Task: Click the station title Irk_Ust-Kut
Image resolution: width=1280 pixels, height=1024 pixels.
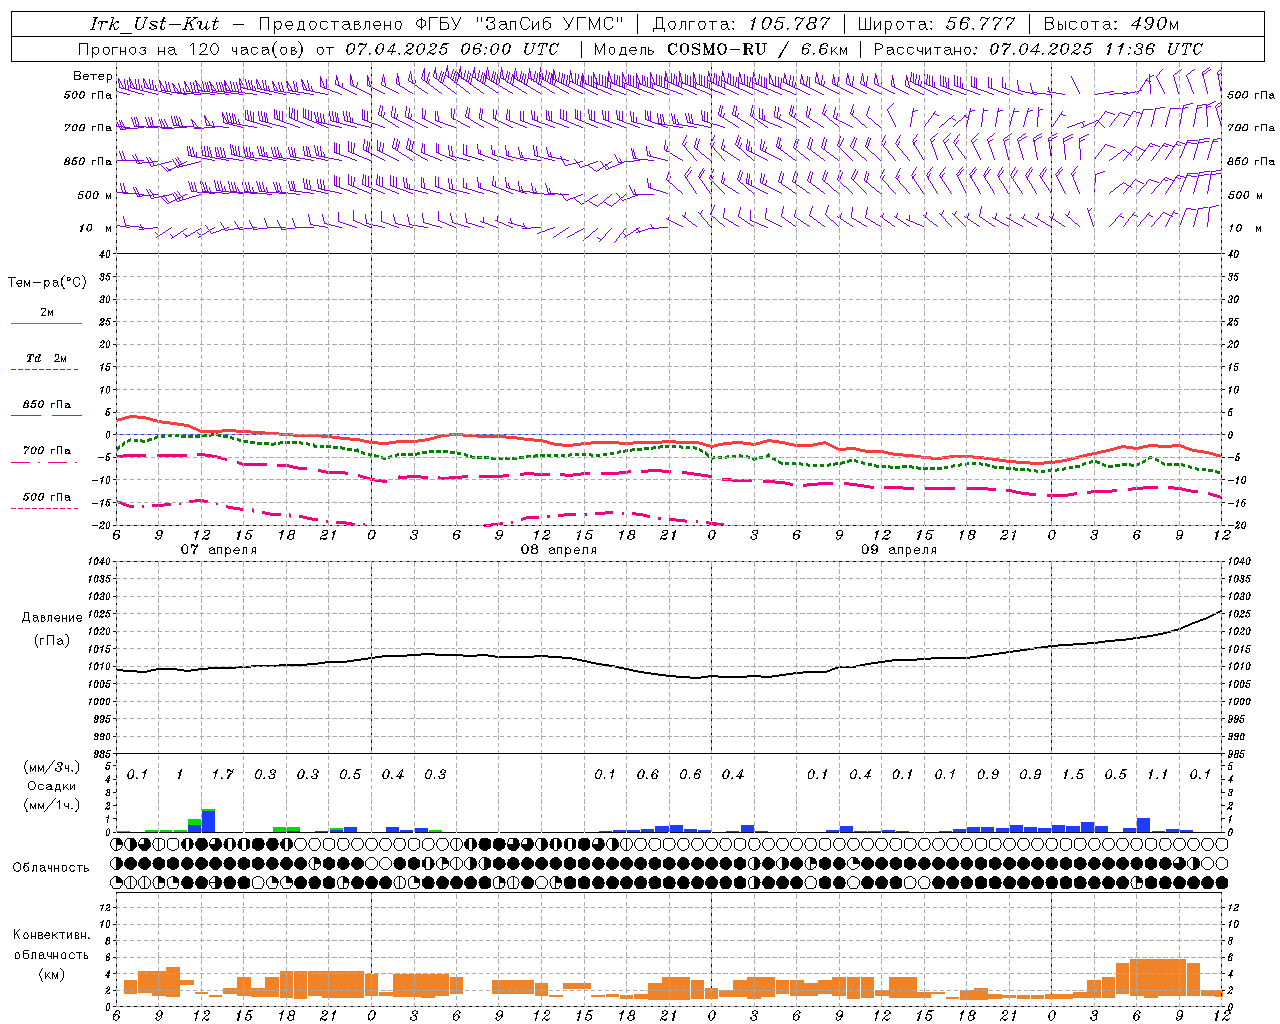Action: tap(155, 24)
